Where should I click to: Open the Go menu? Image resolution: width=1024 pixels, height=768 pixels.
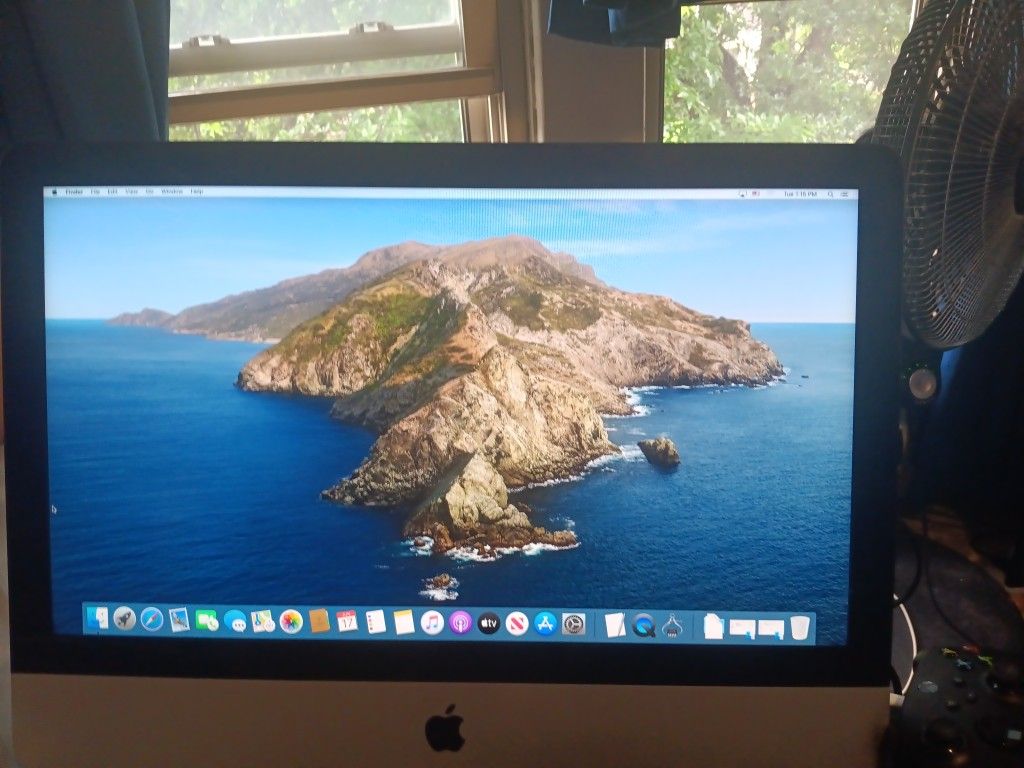coord(150,192)
